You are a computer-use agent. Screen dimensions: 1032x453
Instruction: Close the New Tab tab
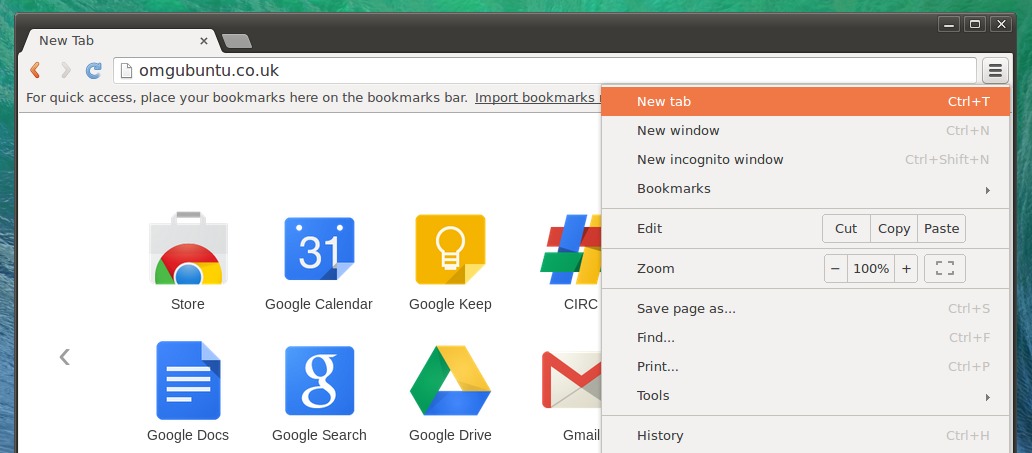204,41
